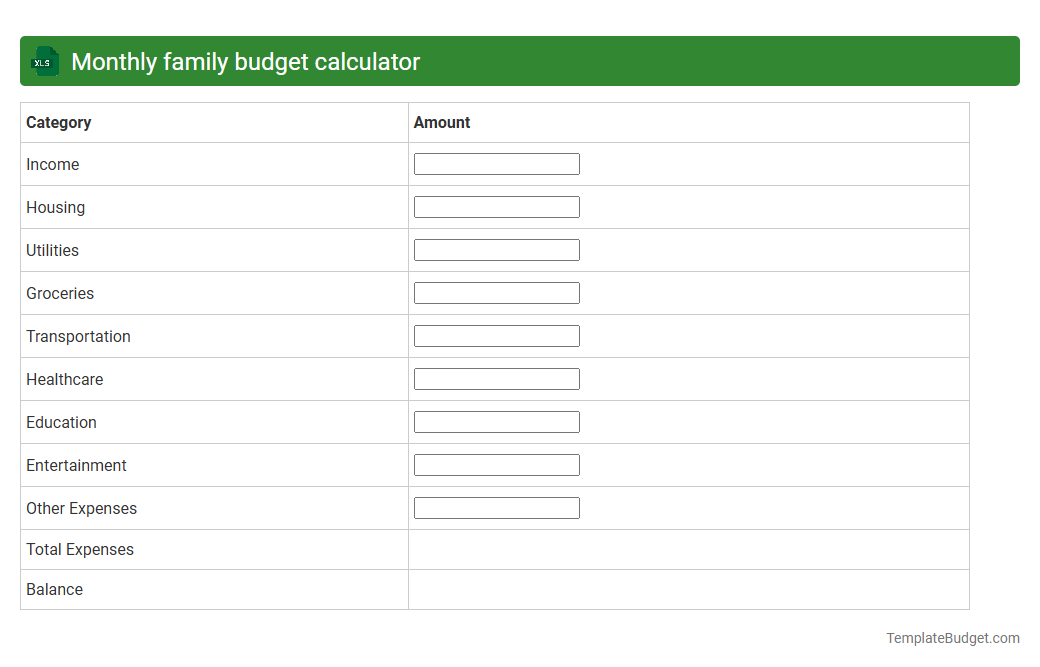Click the Entertainment amount input
Image resolution: width=1040 pixels, height=667 pixels.
(x=496, y=464)
